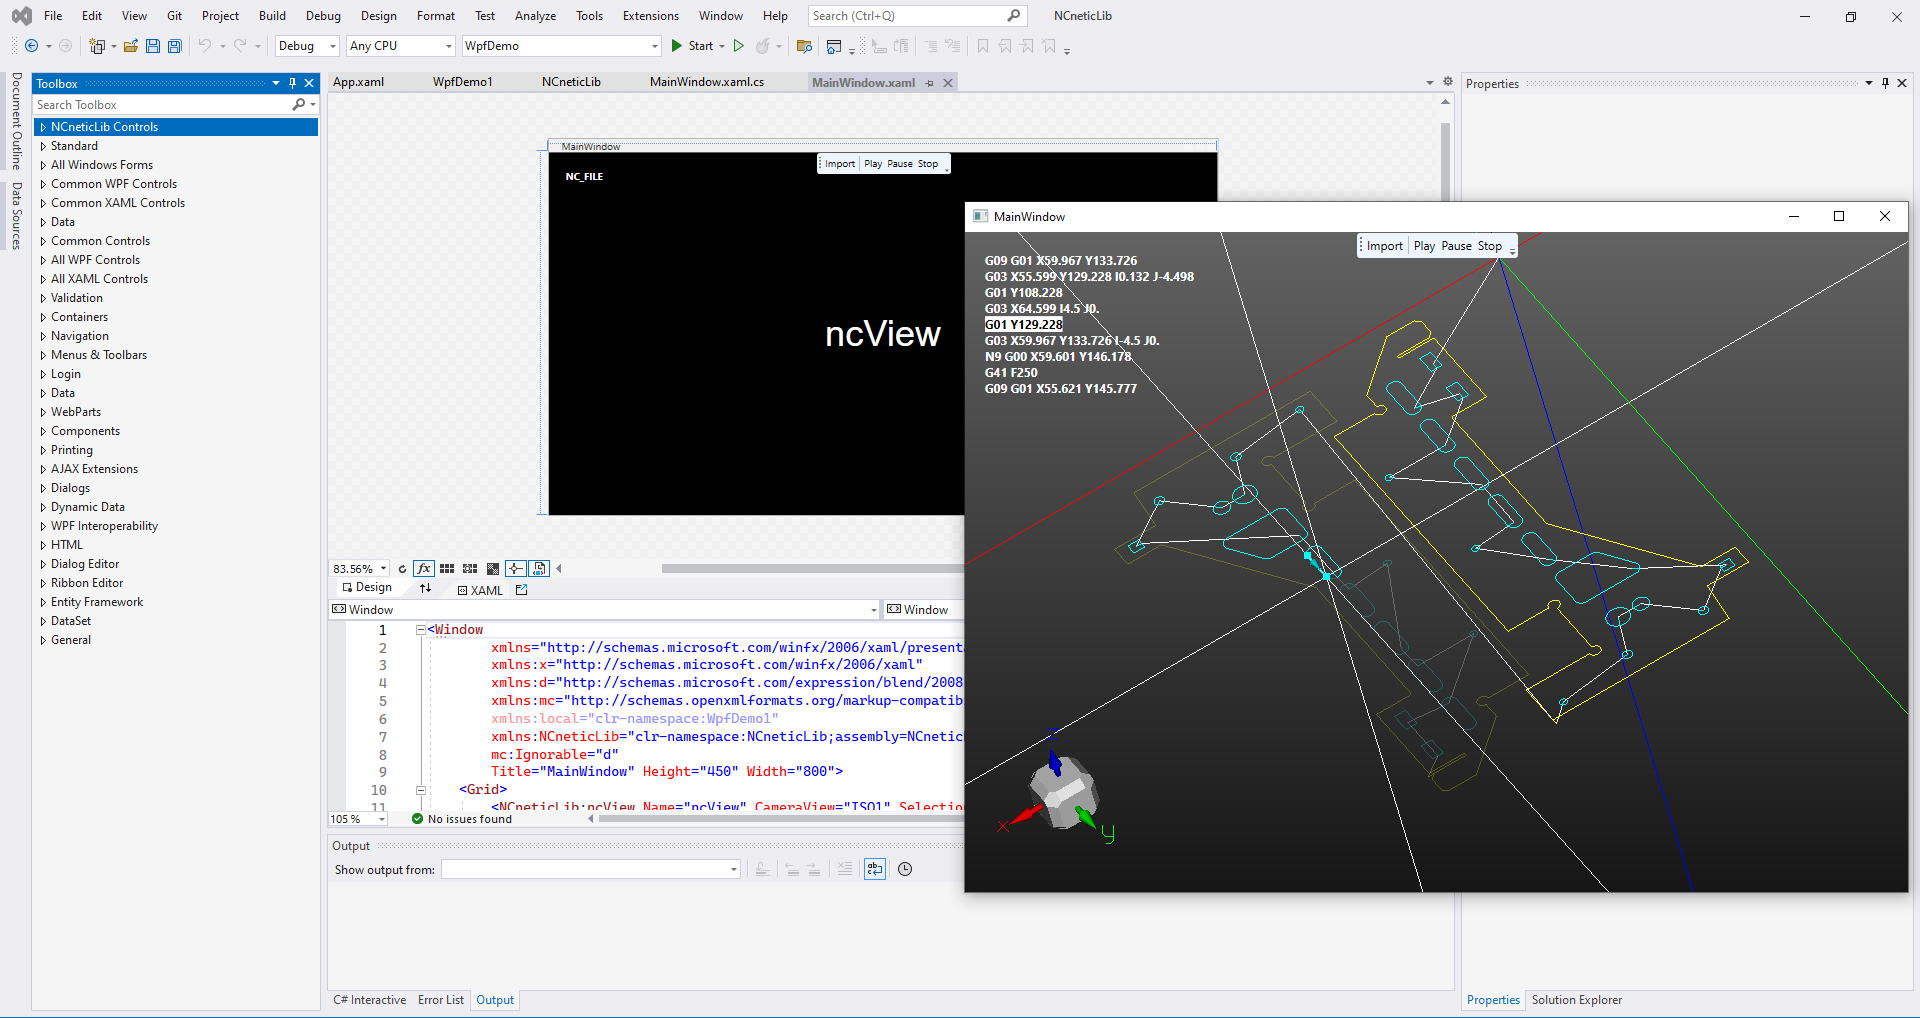Viewport: 1920px width, 1018px height.
Task: Open the Analyze menu
Action: pos(535,16)
